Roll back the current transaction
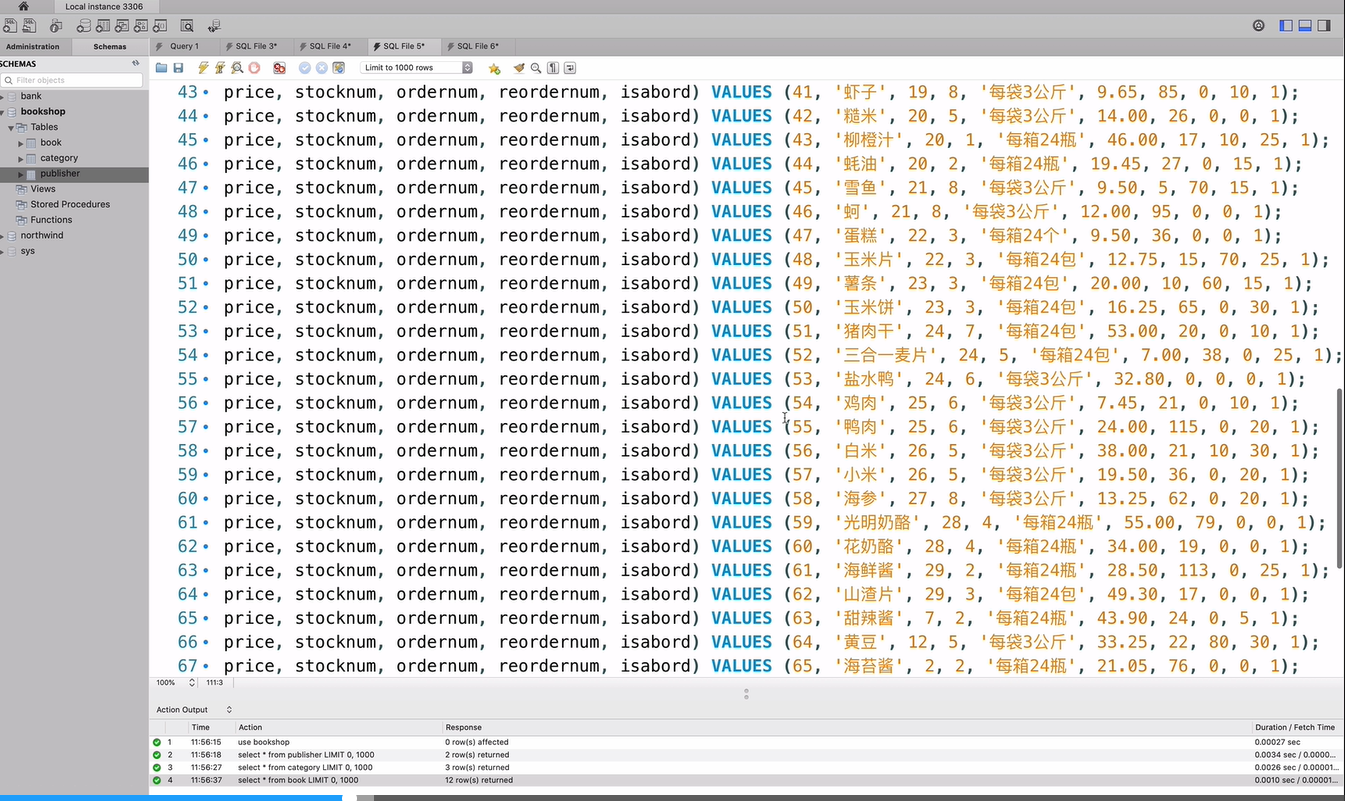The height and width of the screenshot is (801, 1345). point(322,68)
